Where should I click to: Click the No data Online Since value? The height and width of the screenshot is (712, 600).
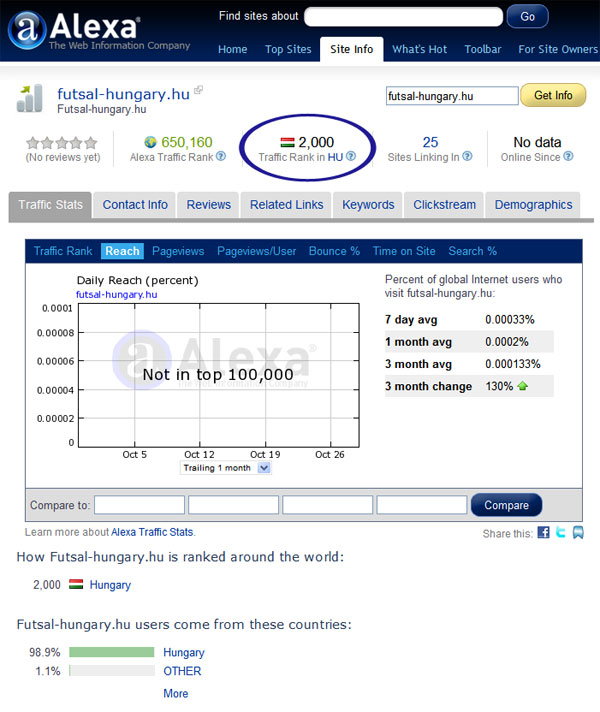point(537,142)
